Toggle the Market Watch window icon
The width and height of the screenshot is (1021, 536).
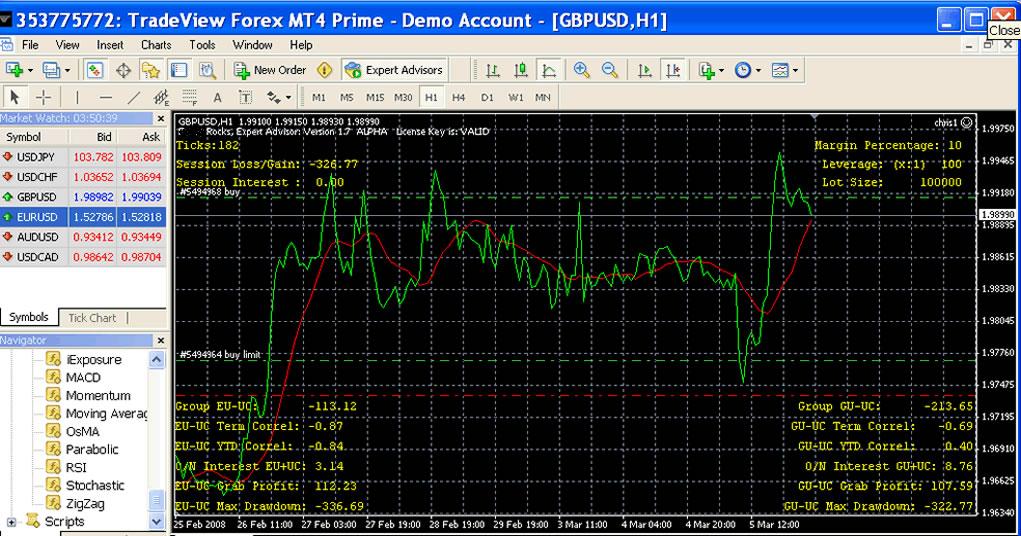[x=95, y=70]
